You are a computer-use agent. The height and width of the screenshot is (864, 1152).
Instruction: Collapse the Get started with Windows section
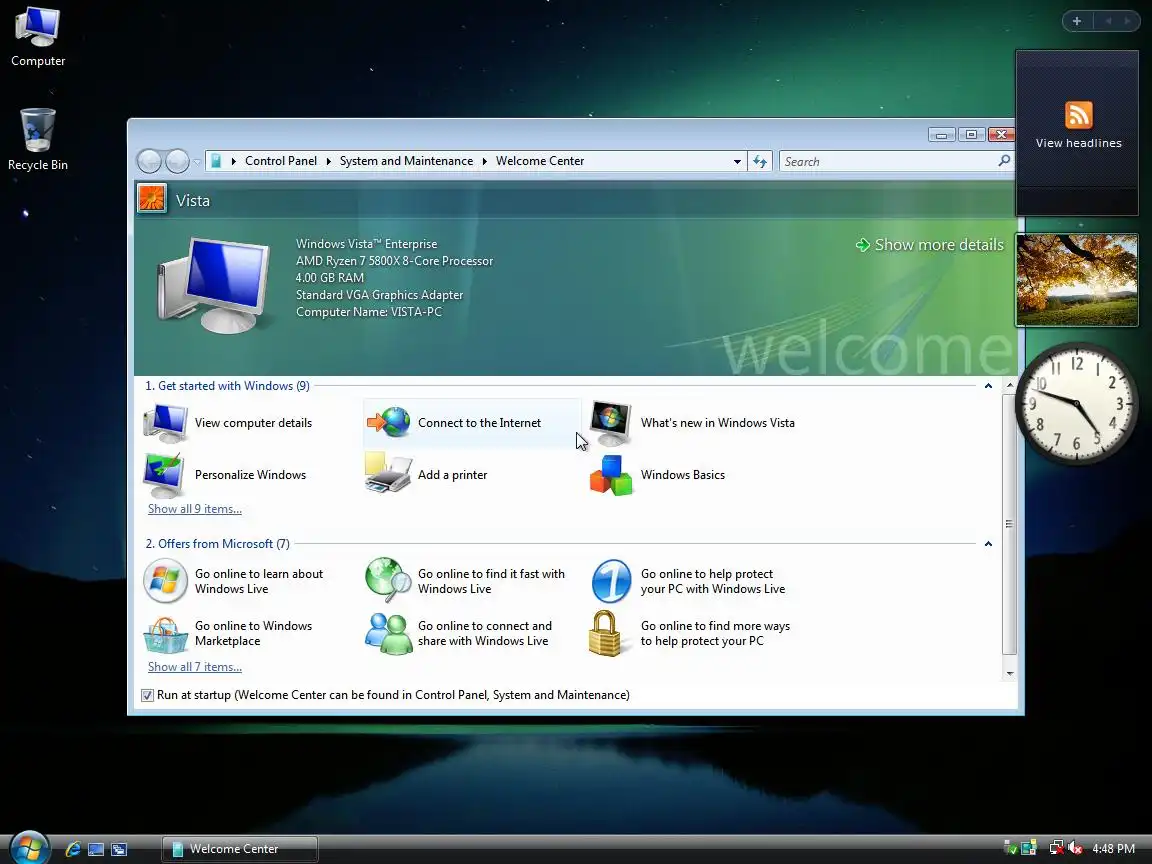(x=988, y=386)
